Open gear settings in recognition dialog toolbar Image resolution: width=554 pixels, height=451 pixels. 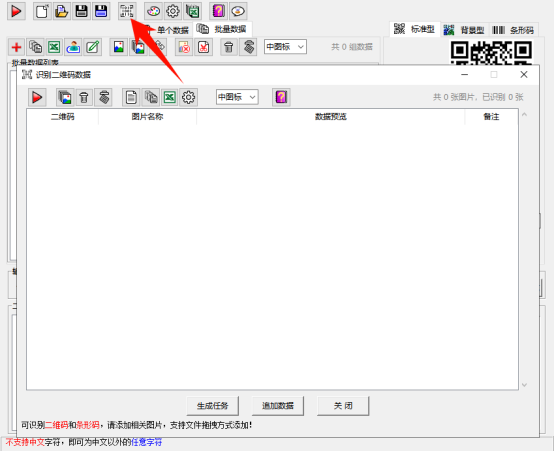[189, 97]
